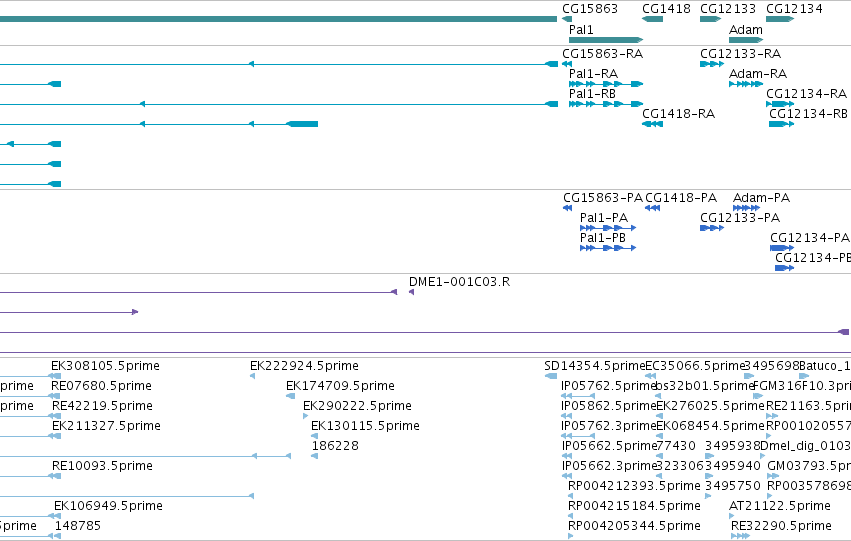
Task: Click exon glyph beneath Adam-RA label
Action: (746, 84)
